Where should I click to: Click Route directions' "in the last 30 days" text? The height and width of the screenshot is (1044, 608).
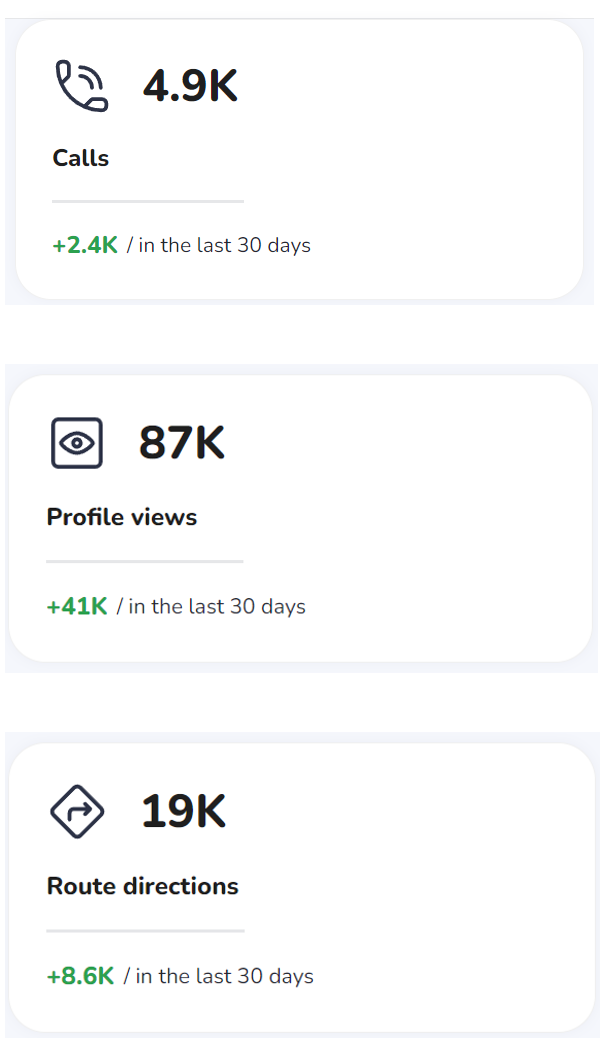coord(224,975)
